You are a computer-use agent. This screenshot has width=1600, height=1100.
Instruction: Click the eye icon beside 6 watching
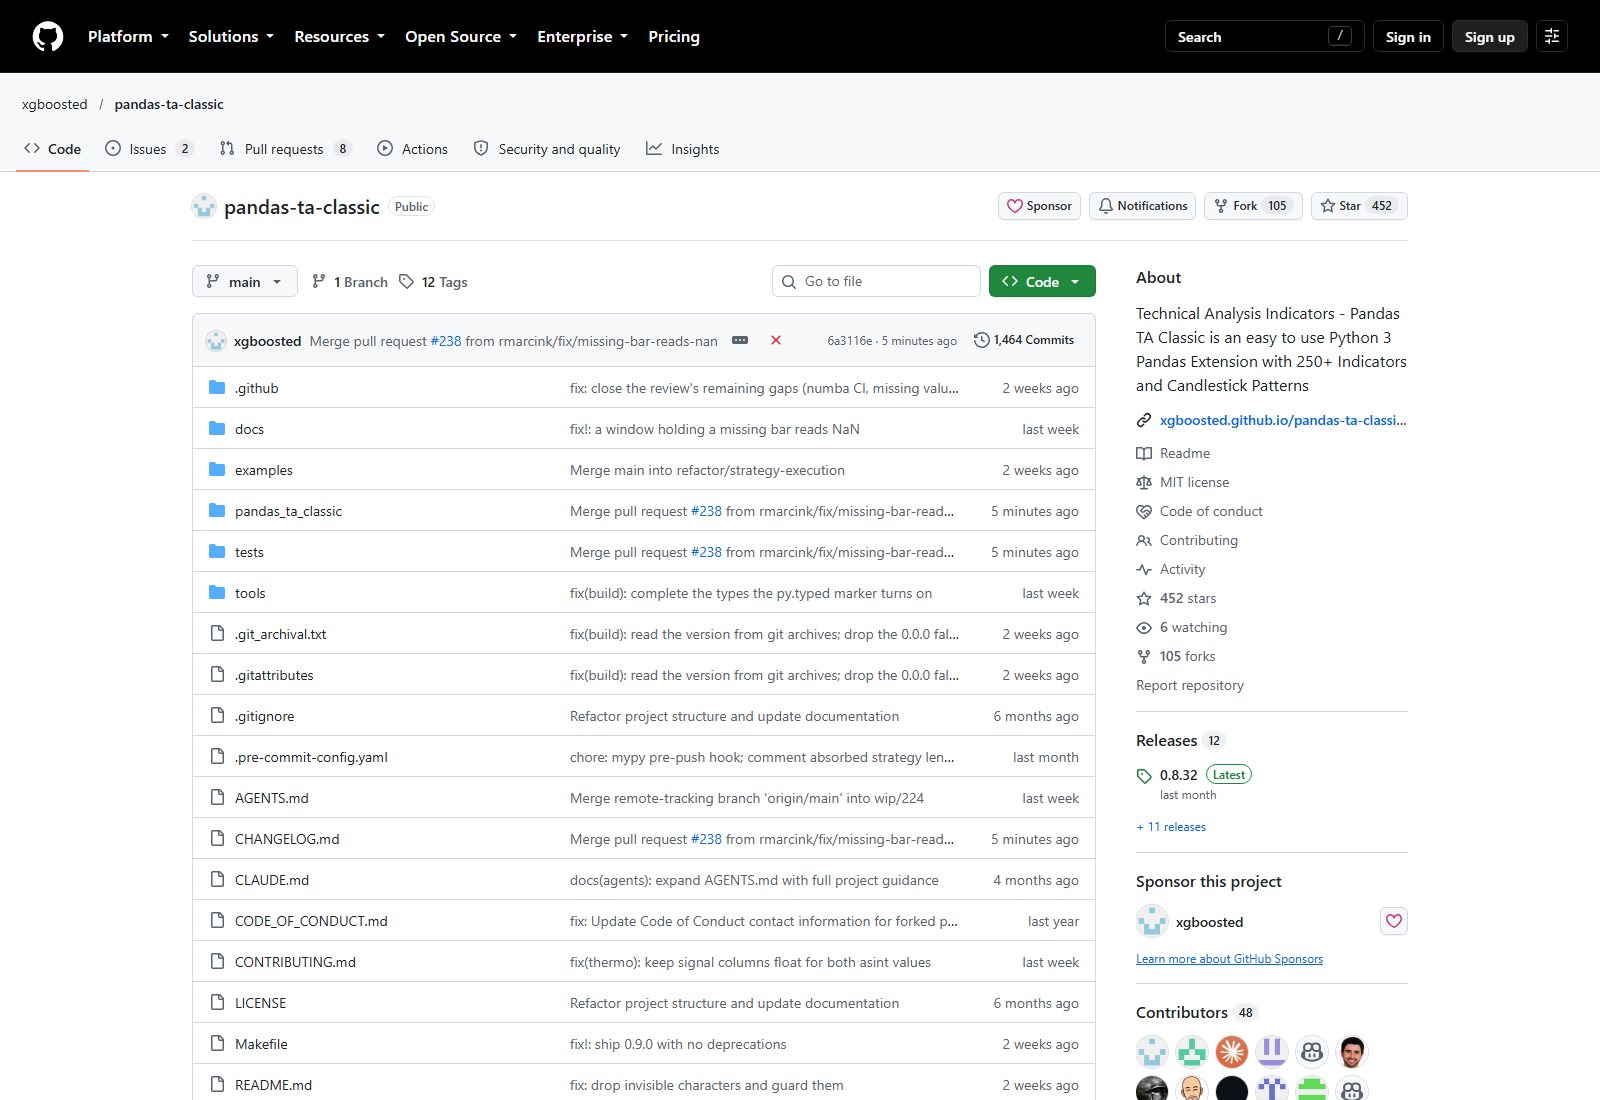coord(1144,627)
